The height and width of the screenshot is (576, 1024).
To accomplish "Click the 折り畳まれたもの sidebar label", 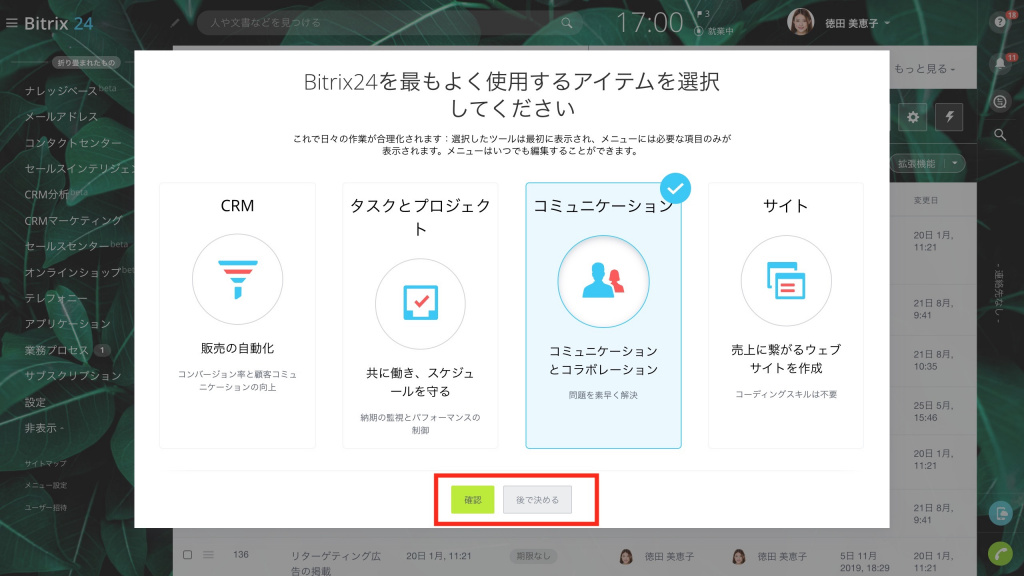I will pyautogui.click(x=86, y=63).
